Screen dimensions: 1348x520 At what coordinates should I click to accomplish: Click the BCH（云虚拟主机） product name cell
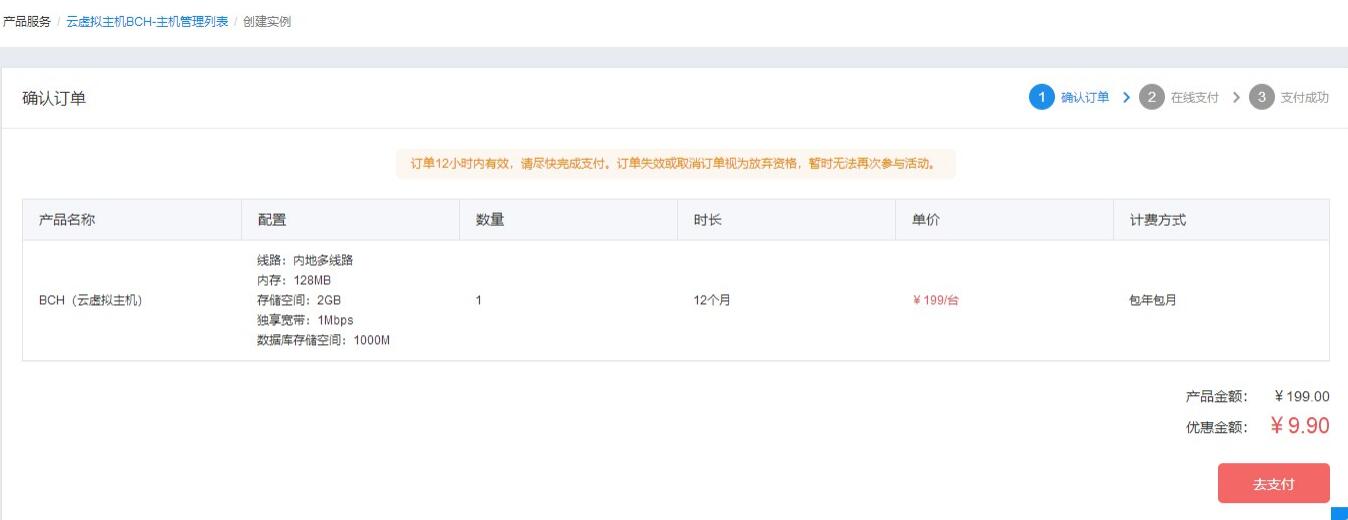pos(90,300)
